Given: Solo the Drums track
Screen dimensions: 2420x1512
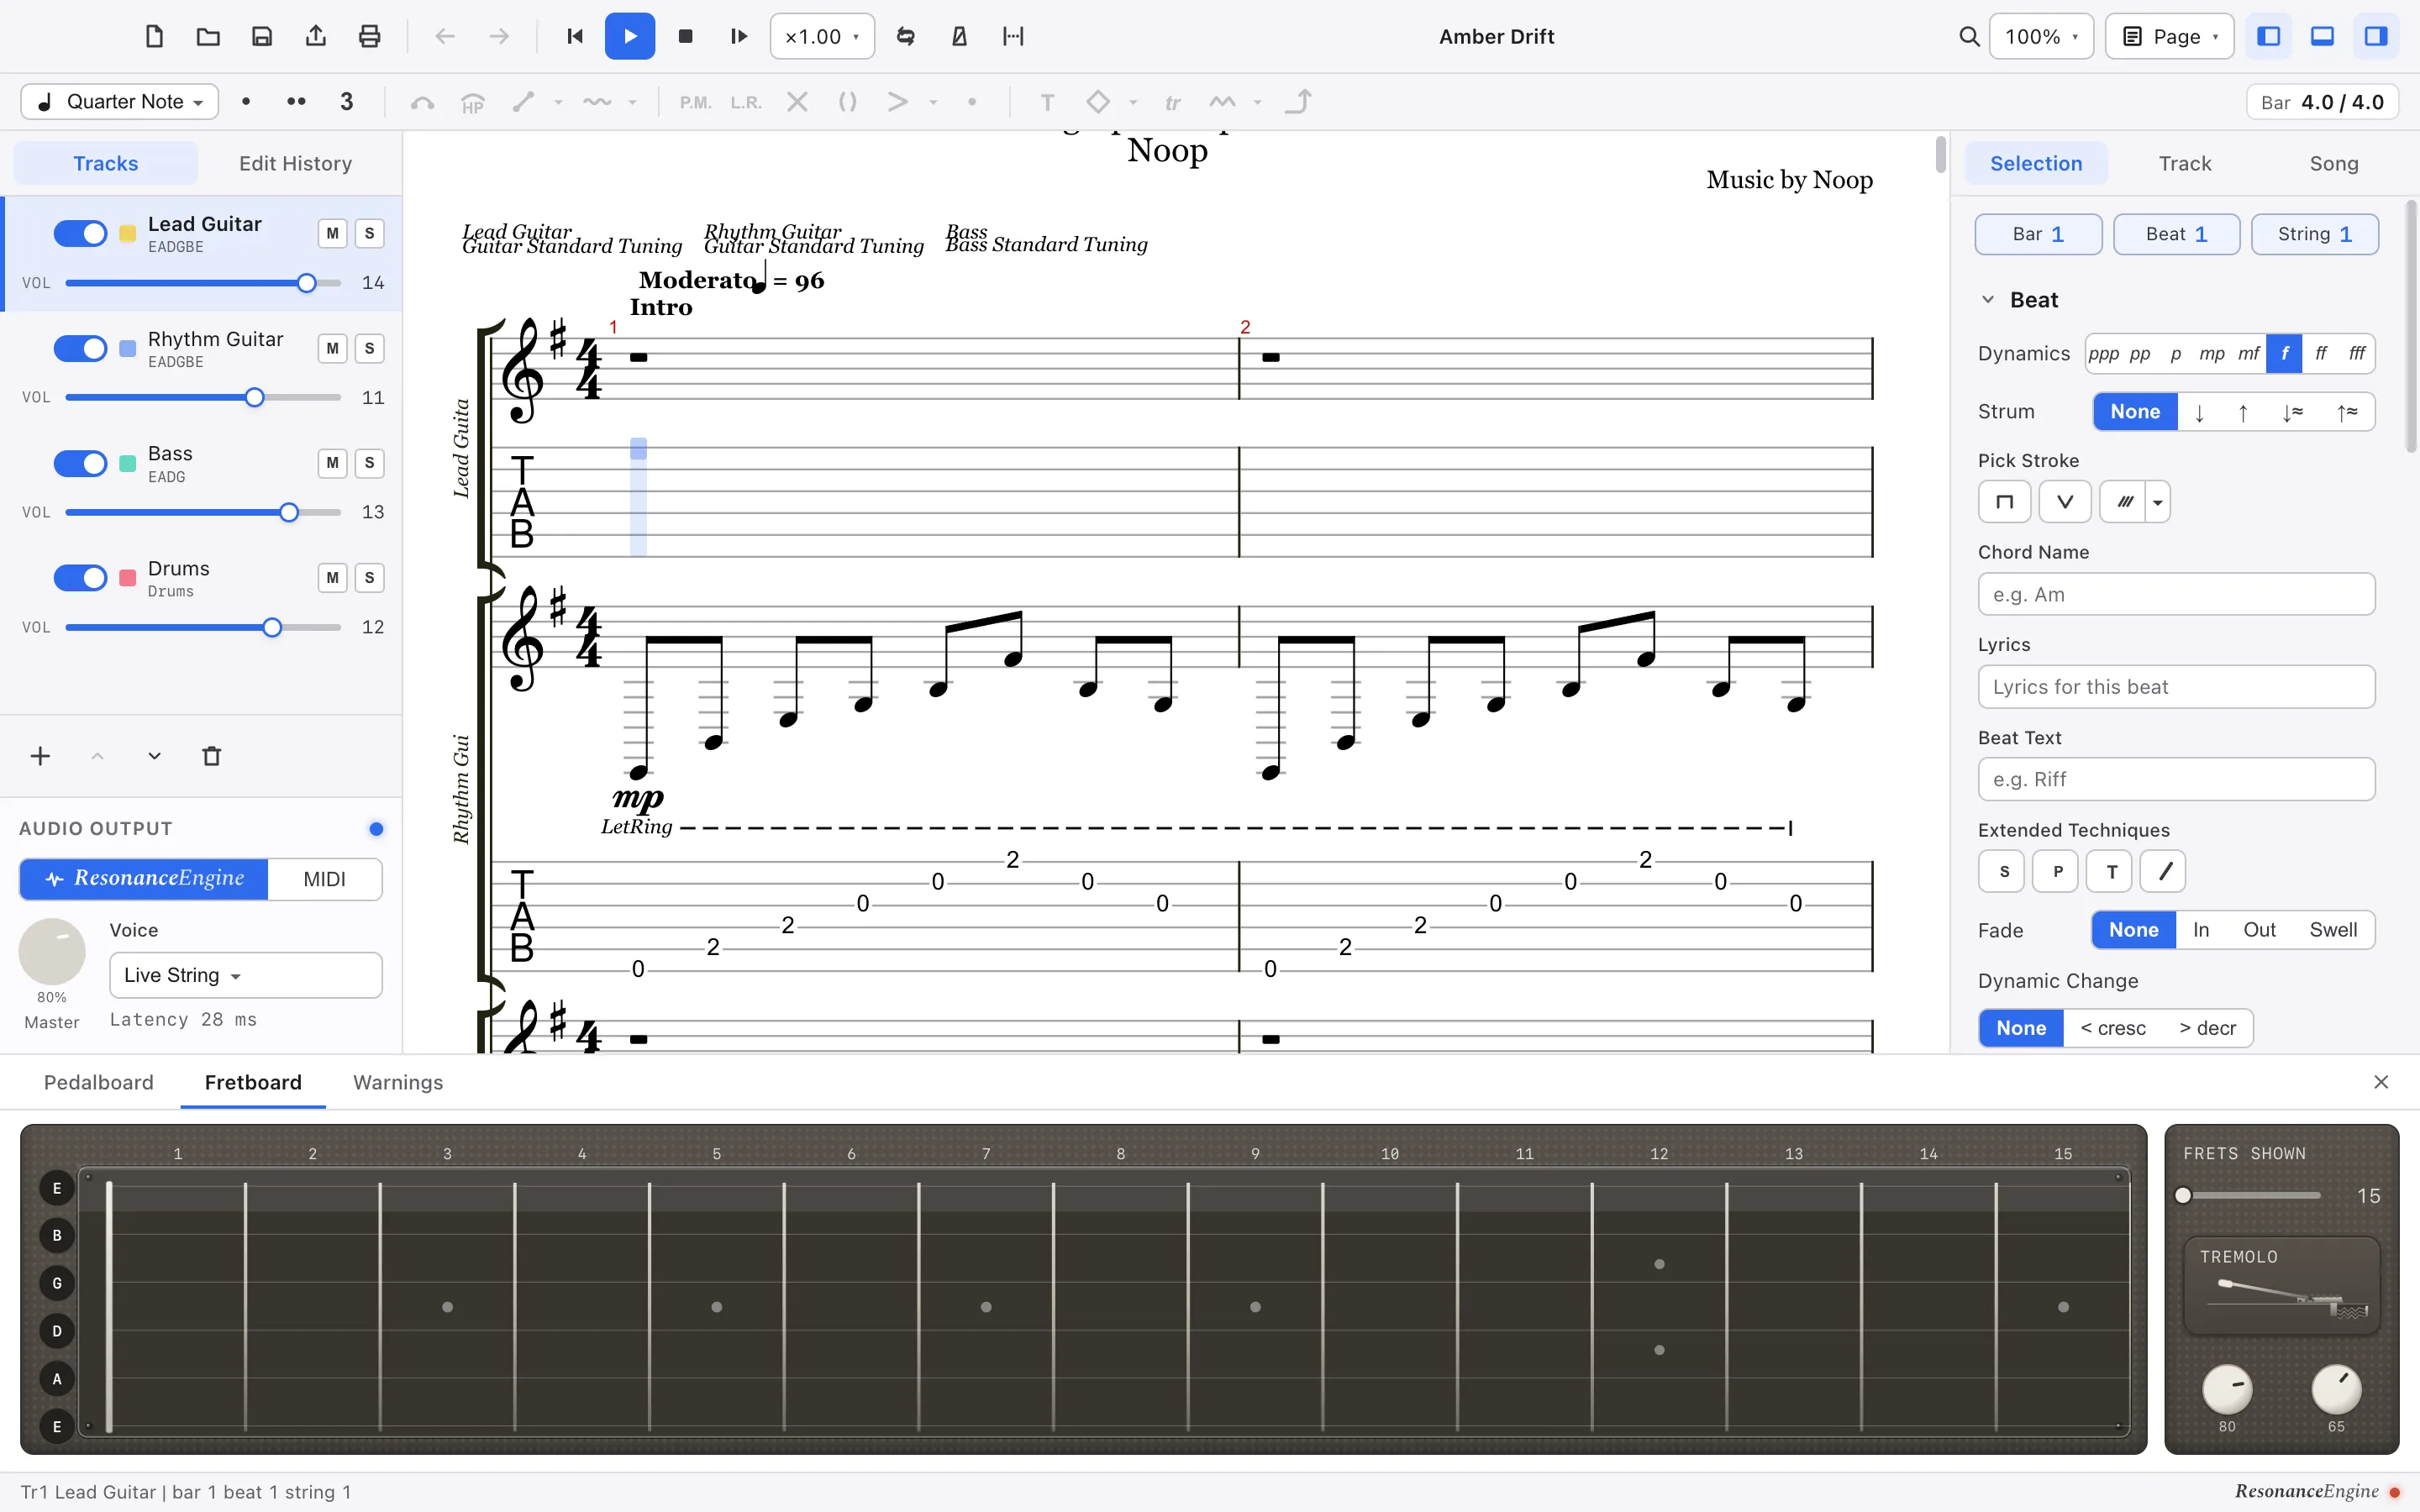Looking at the screenshot, I should [x=369, y=578].
